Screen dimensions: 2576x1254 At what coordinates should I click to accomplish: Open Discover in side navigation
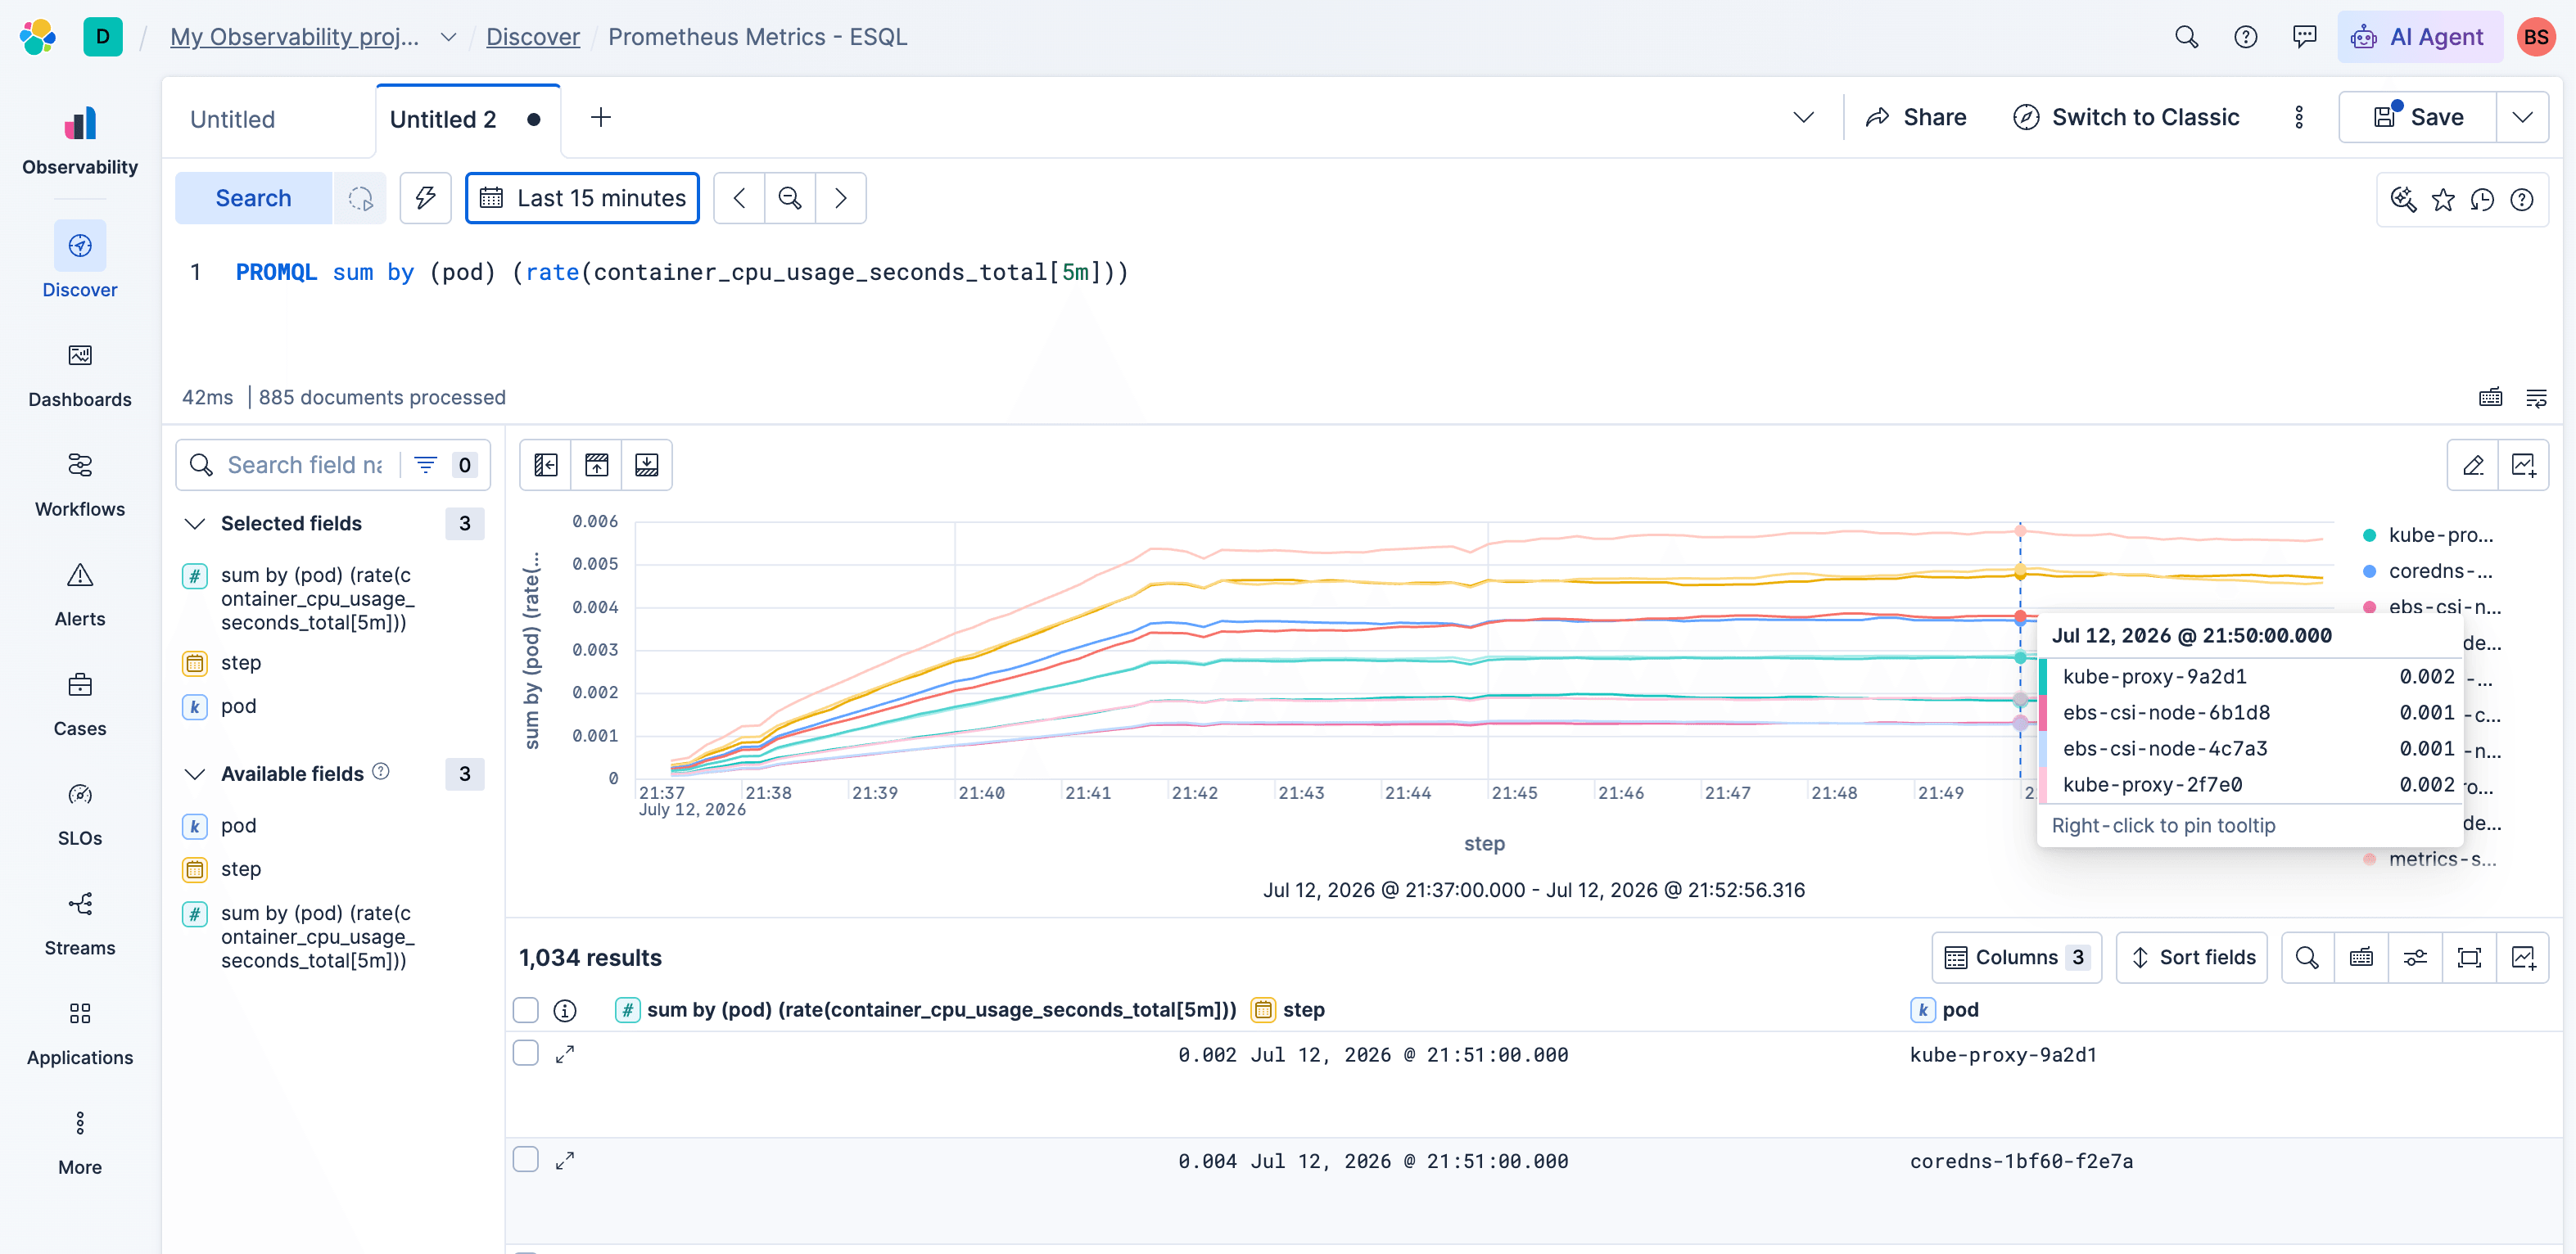click(80, 260)
